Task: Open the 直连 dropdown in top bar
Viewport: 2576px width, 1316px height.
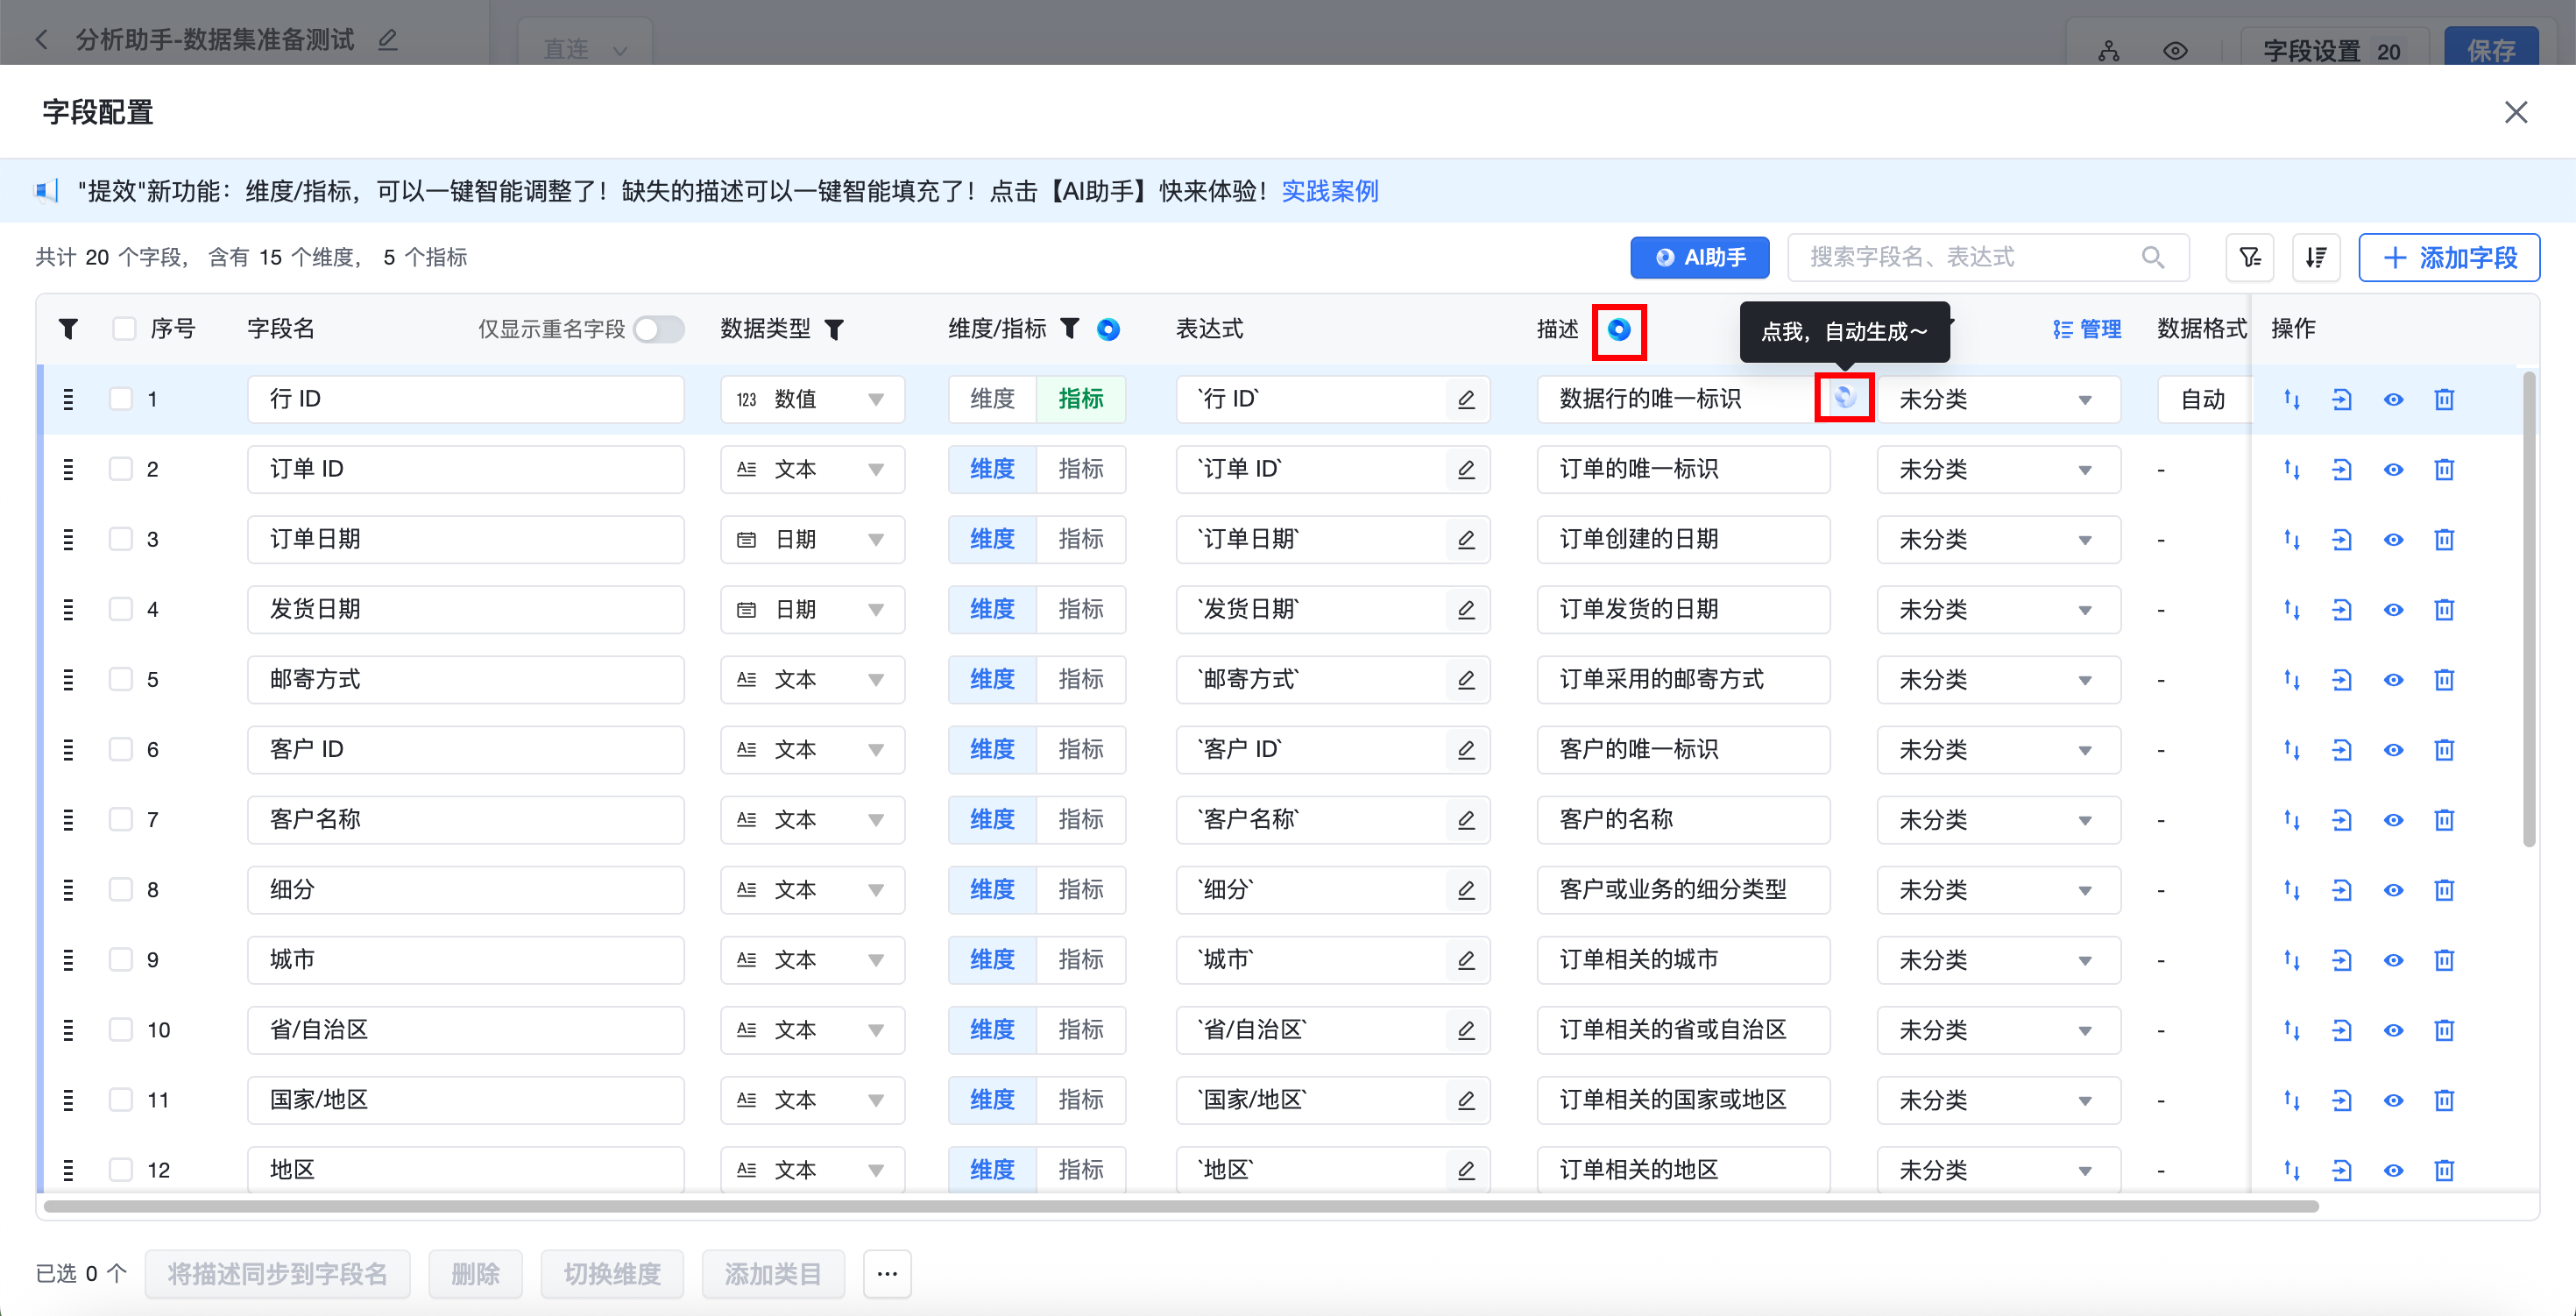Action: 585,48
